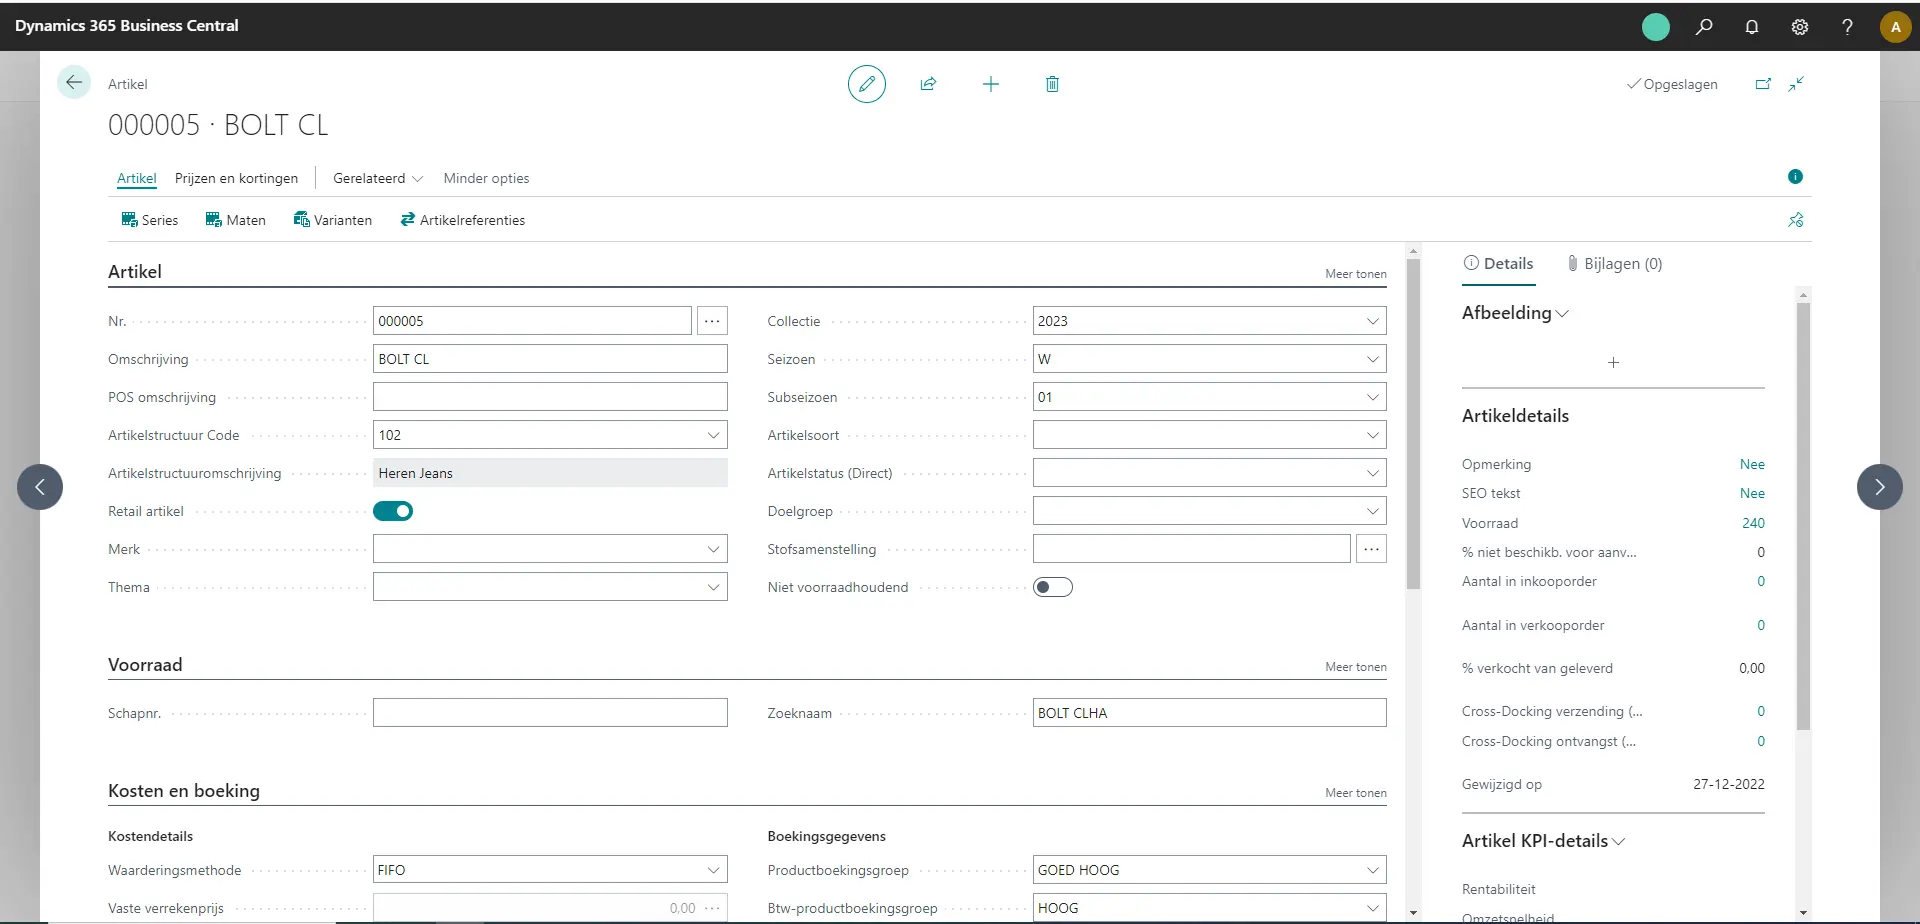Click POS omschrijving input field

[x=550, y=397]
